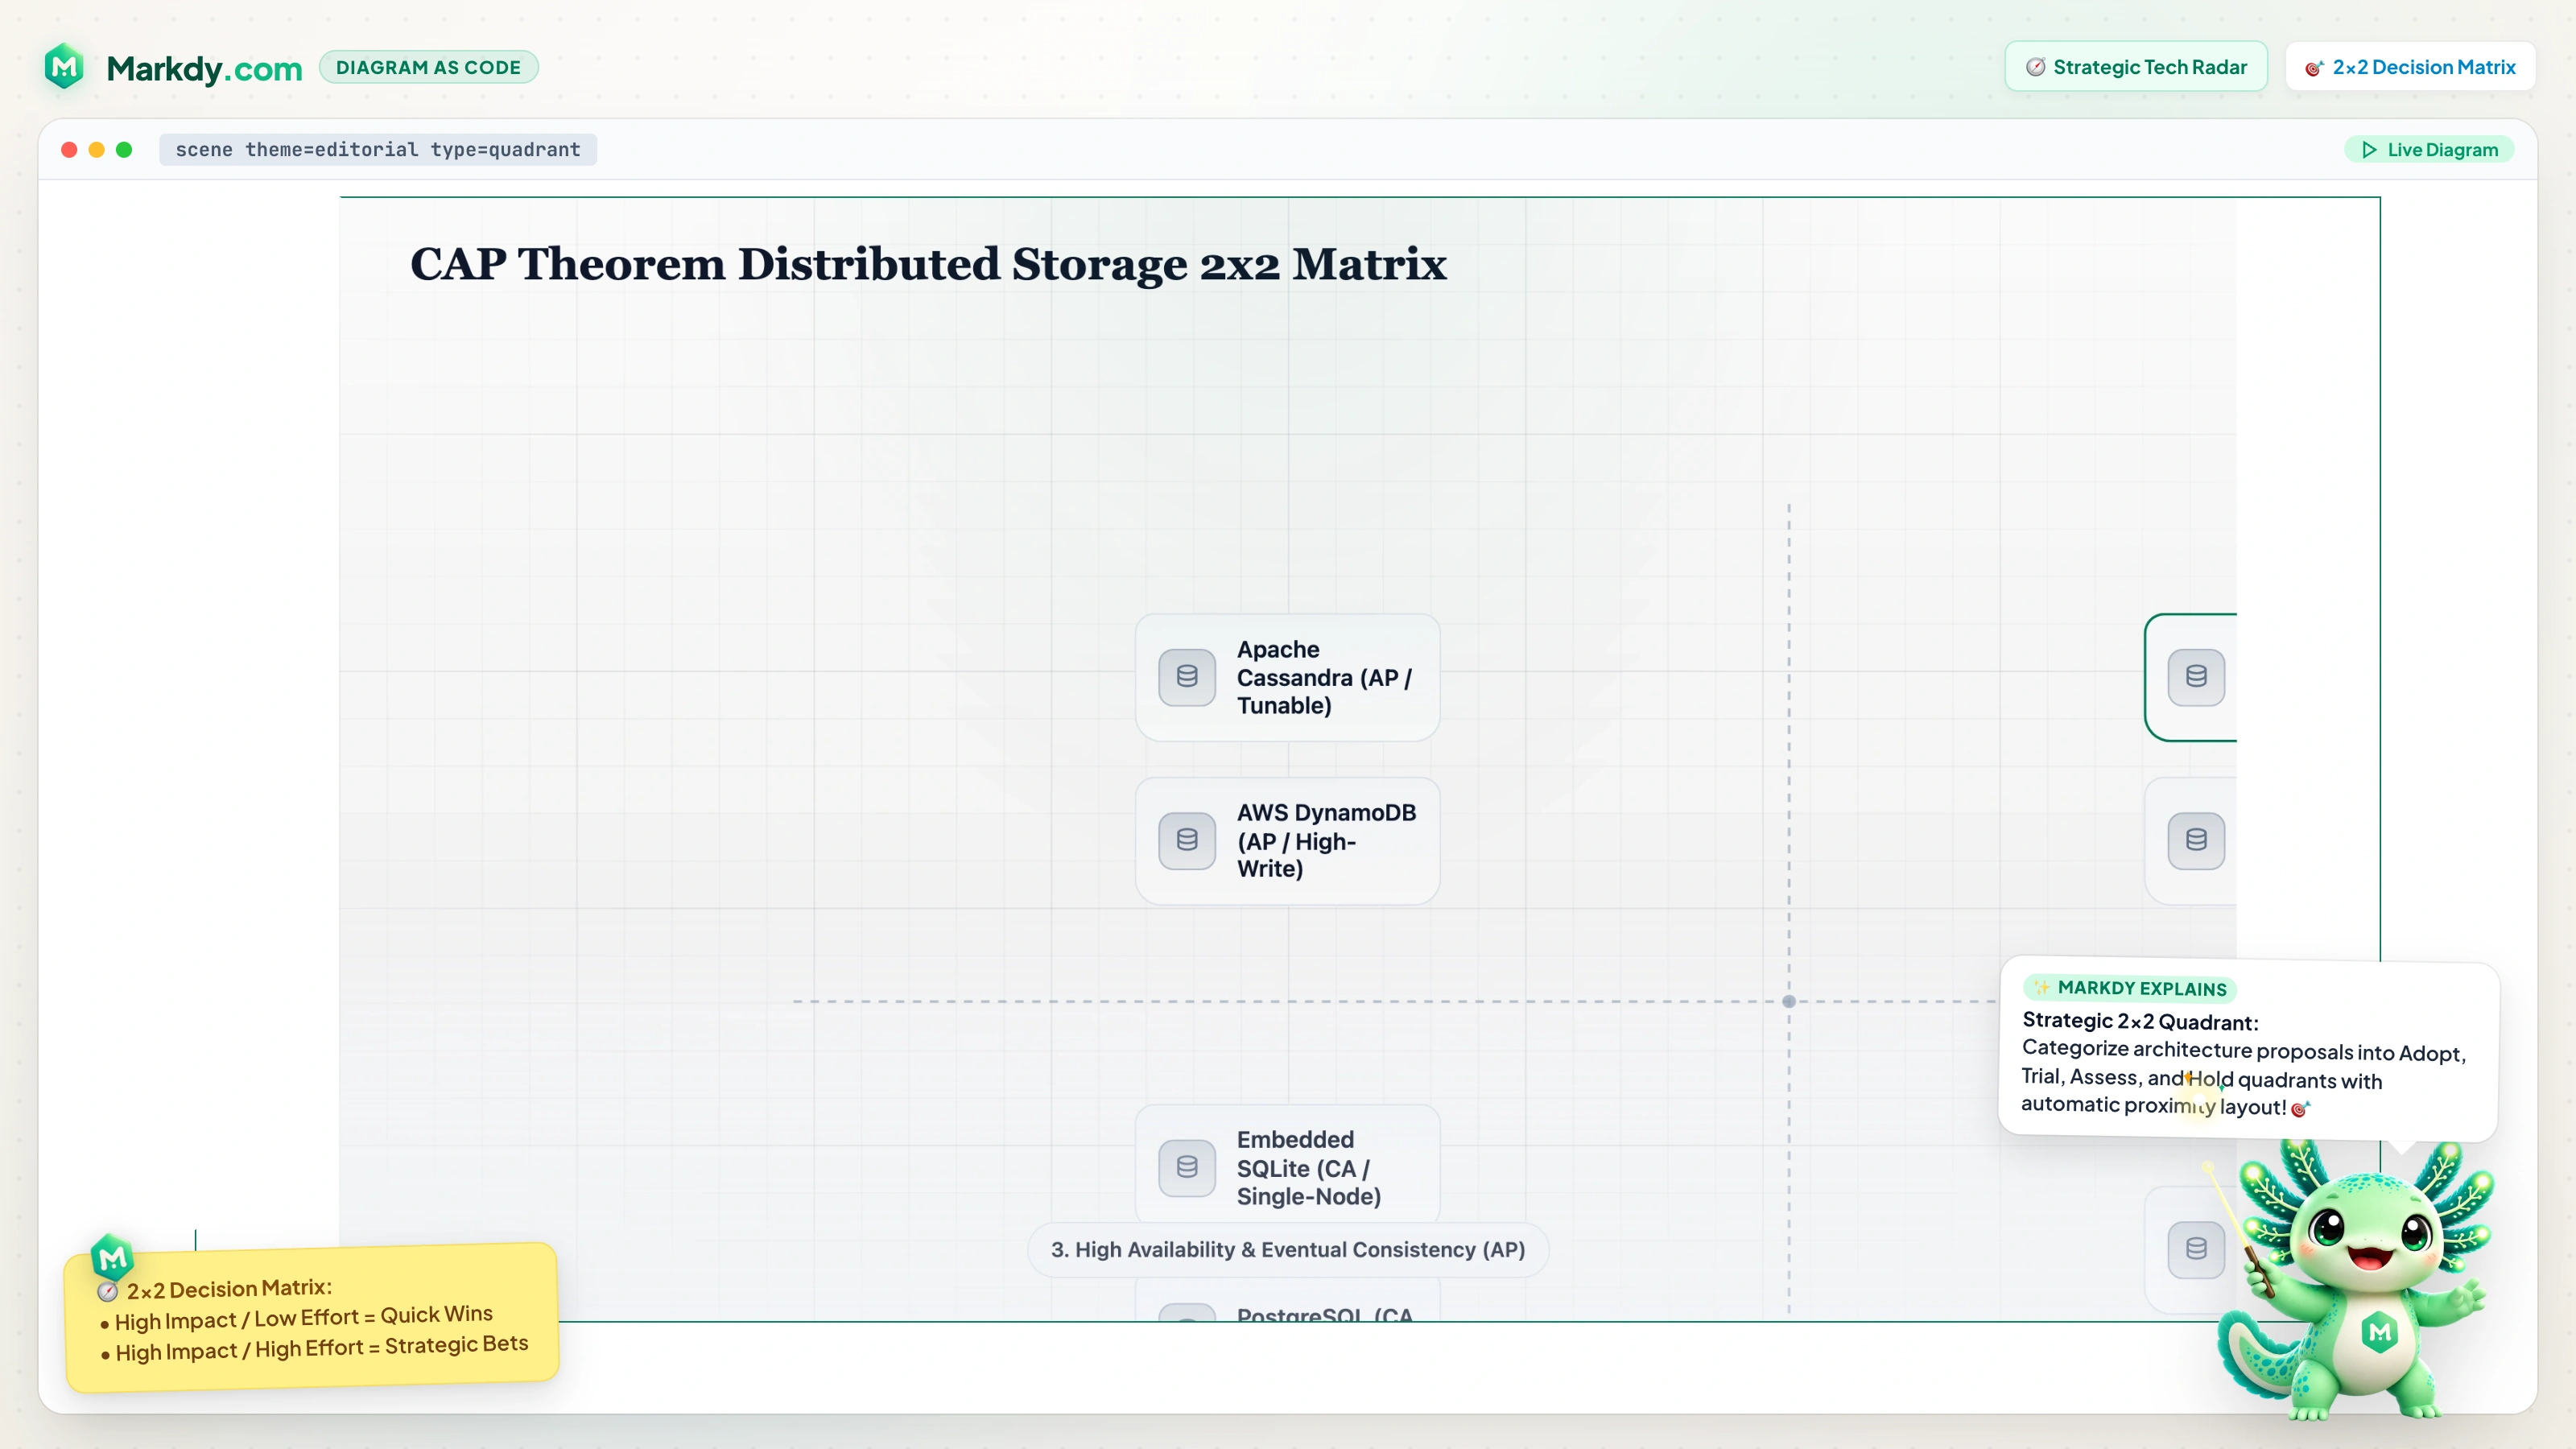
Task: Click the database icon on Embedded SQLite card
Action: 1187,1167
